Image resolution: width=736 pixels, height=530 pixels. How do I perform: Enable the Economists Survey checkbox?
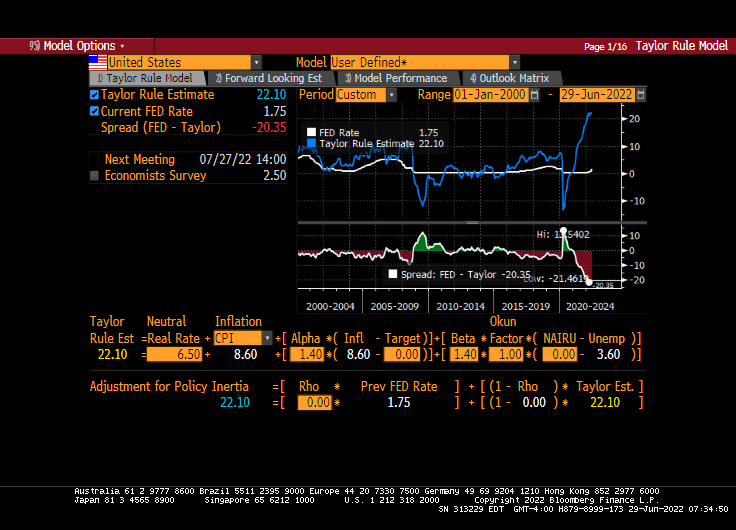tap(95, 176)
